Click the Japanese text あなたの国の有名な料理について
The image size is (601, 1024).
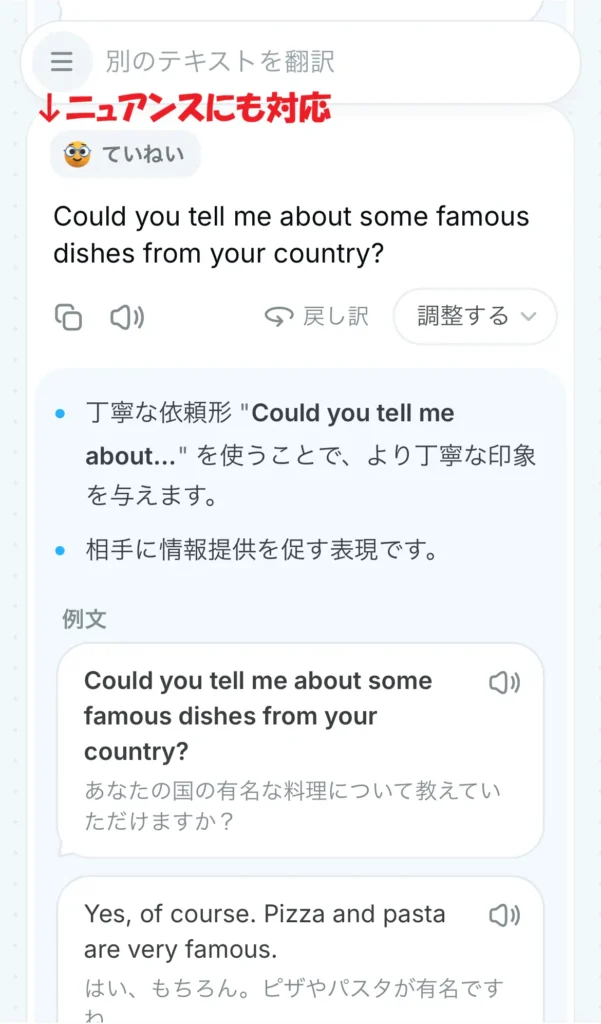point(292,791)
